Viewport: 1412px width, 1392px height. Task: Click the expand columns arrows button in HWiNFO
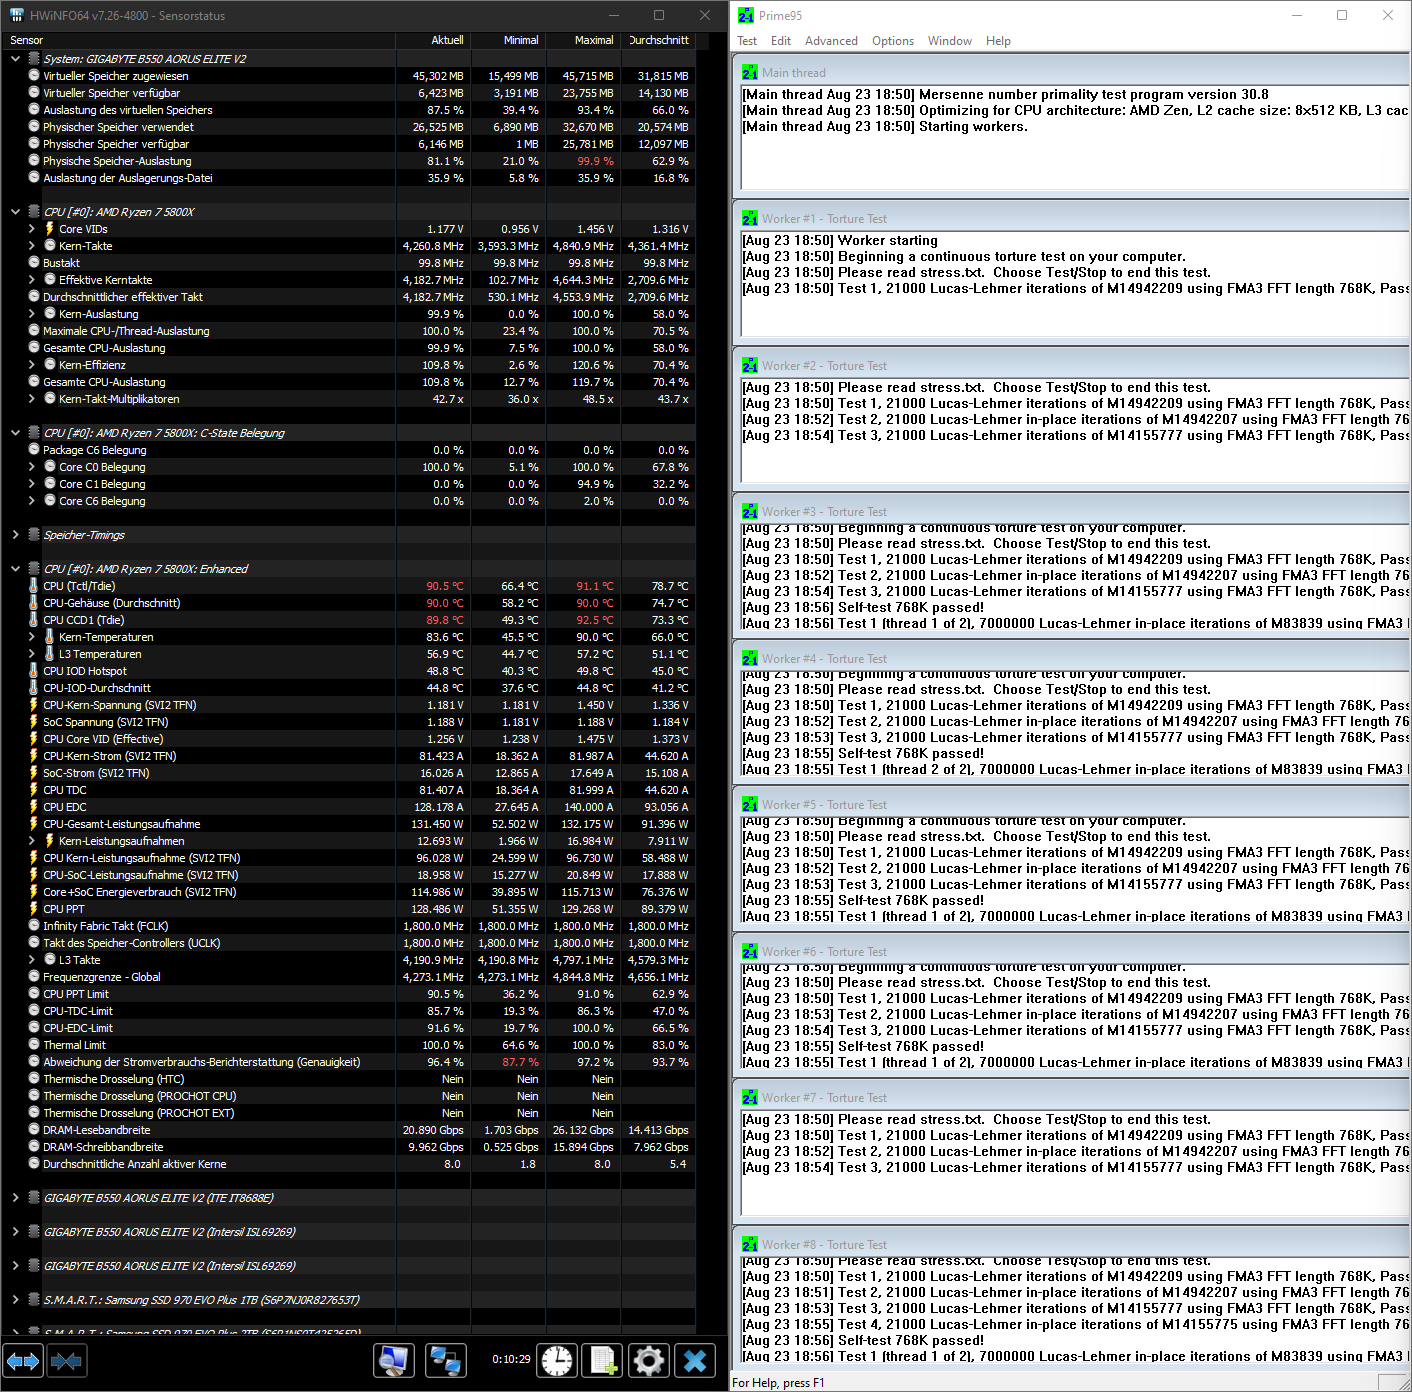22,1361
